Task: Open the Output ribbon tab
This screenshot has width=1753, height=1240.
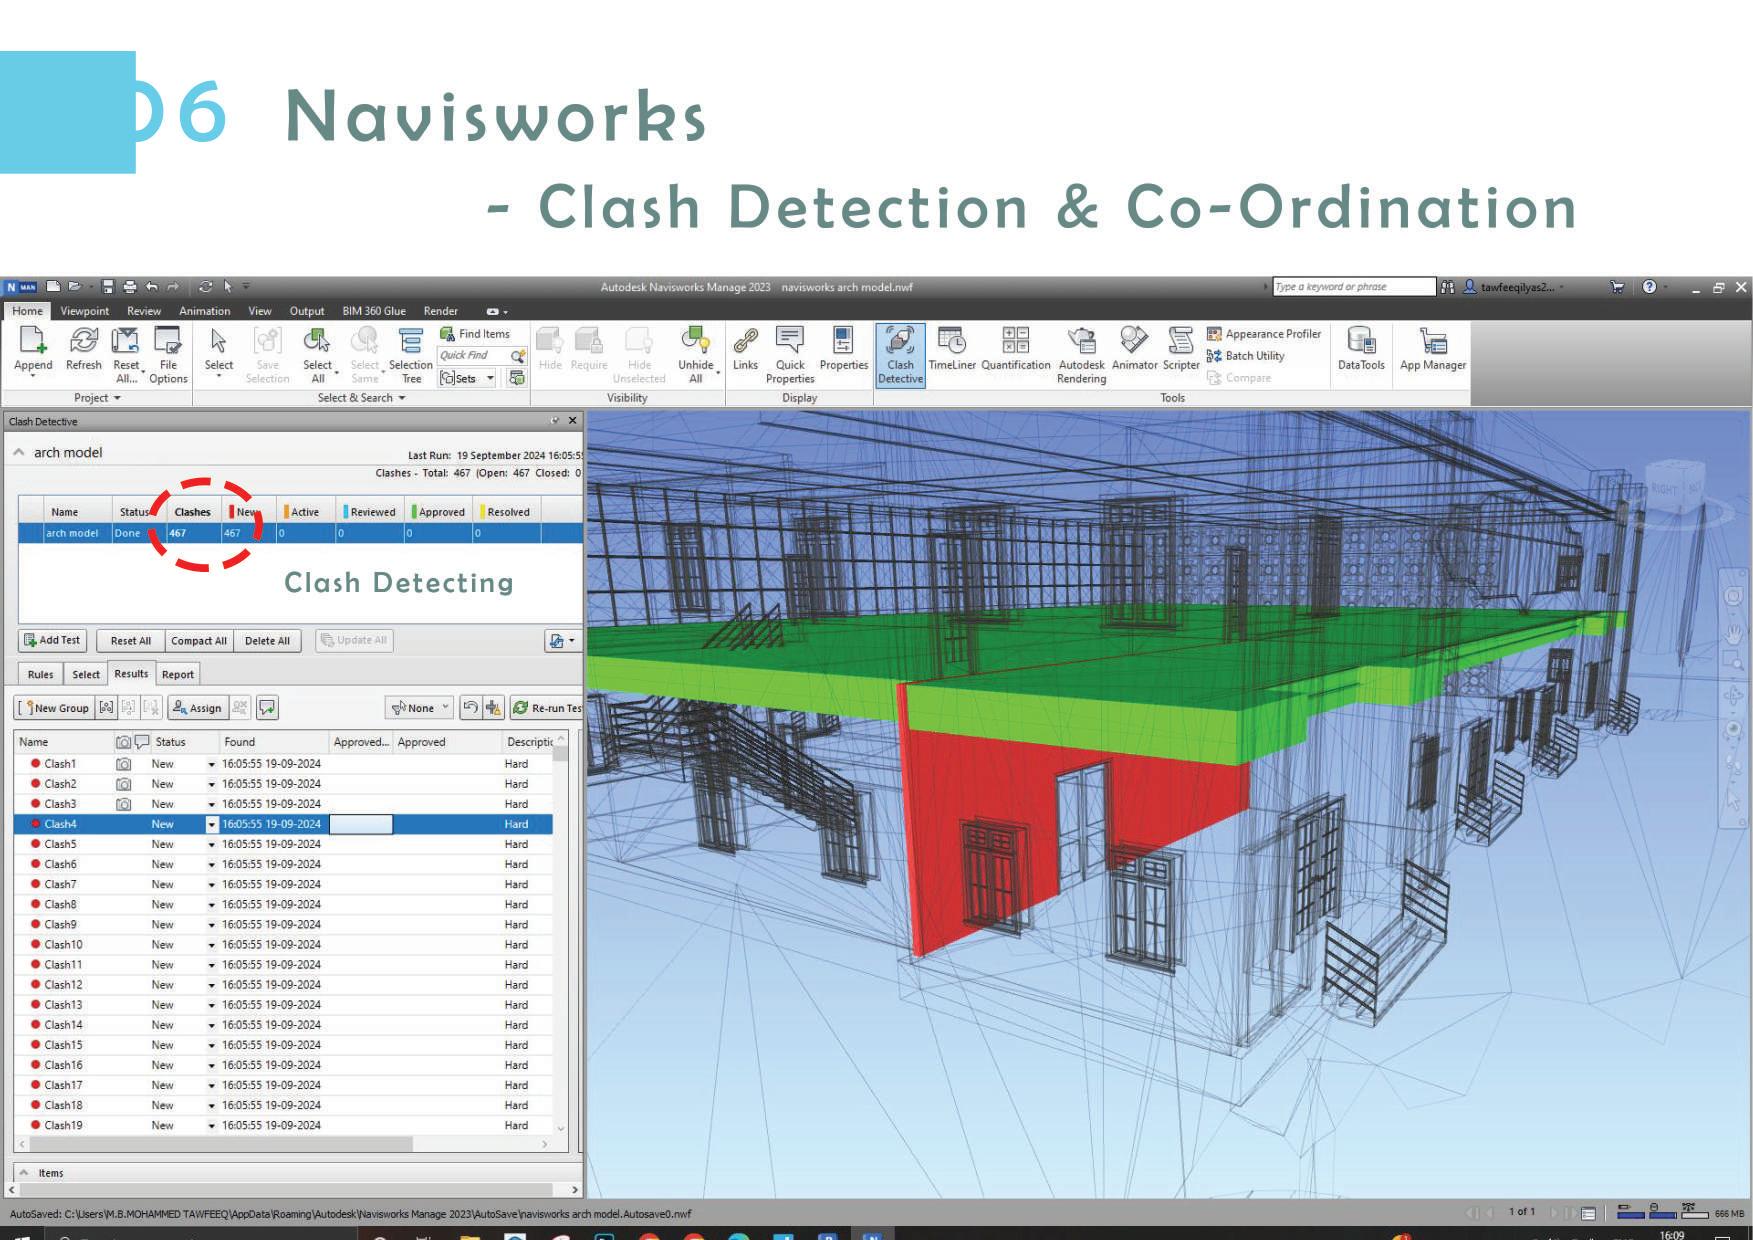Action: pyautogui.click(x=307, y=311)
